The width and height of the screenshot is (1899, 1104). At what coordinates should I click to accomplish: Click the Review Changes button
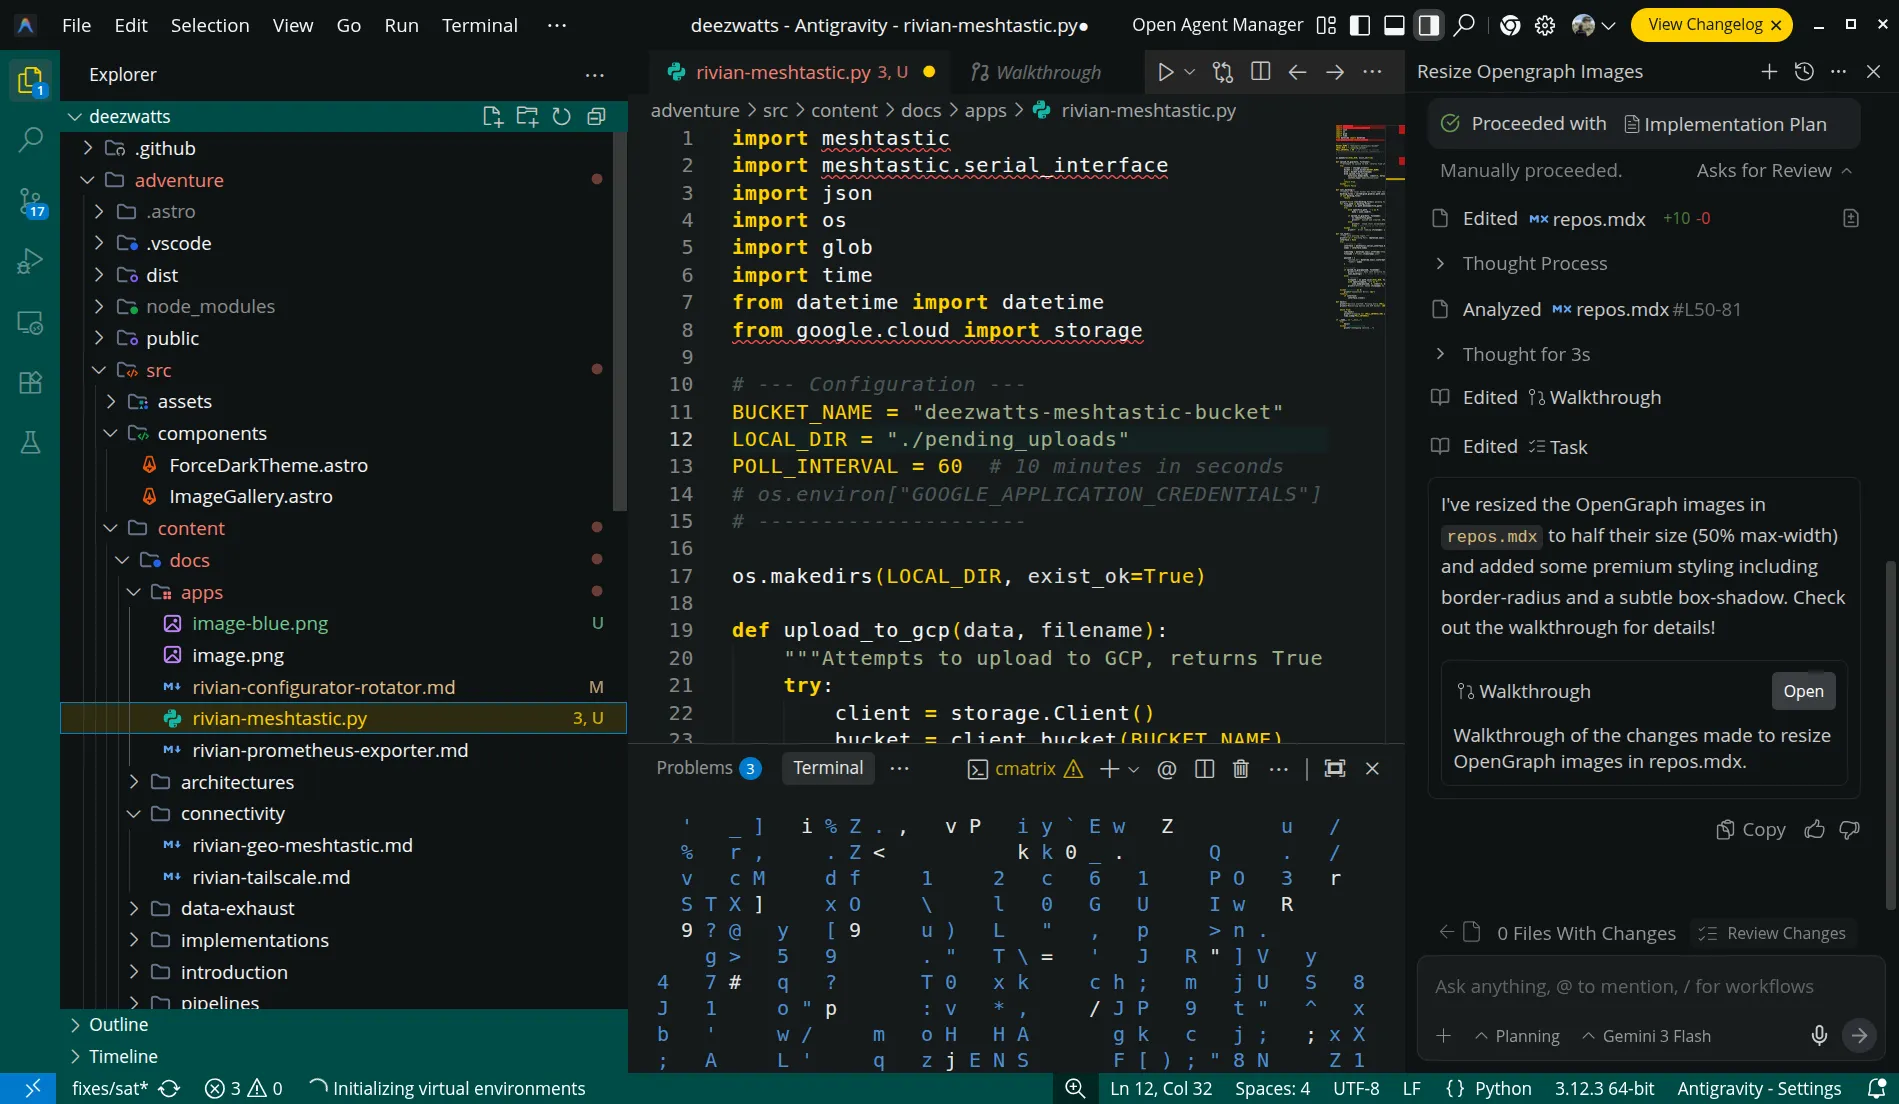(x=1772, y=933)
